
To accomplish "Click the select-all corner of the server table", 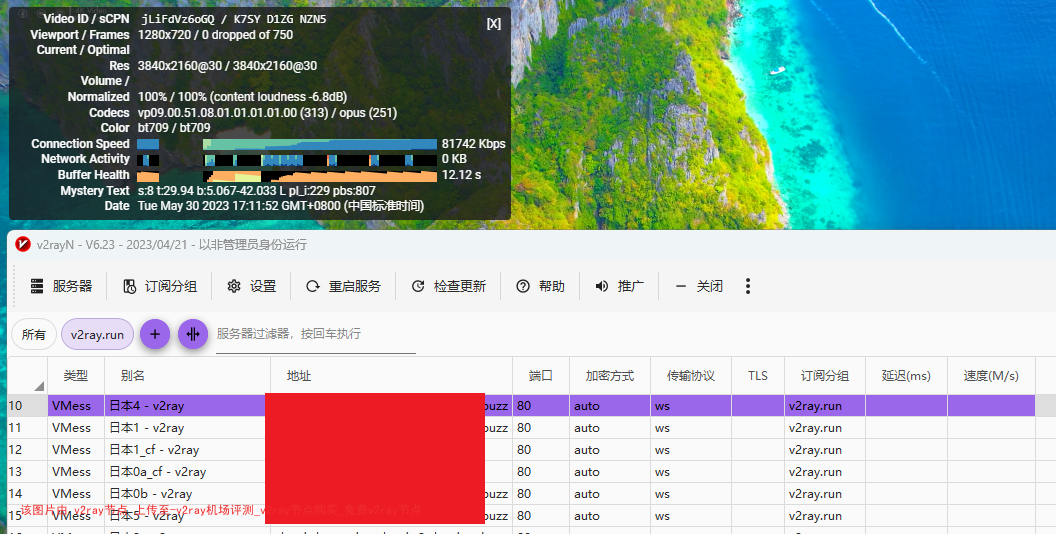I will coord(27,376).
